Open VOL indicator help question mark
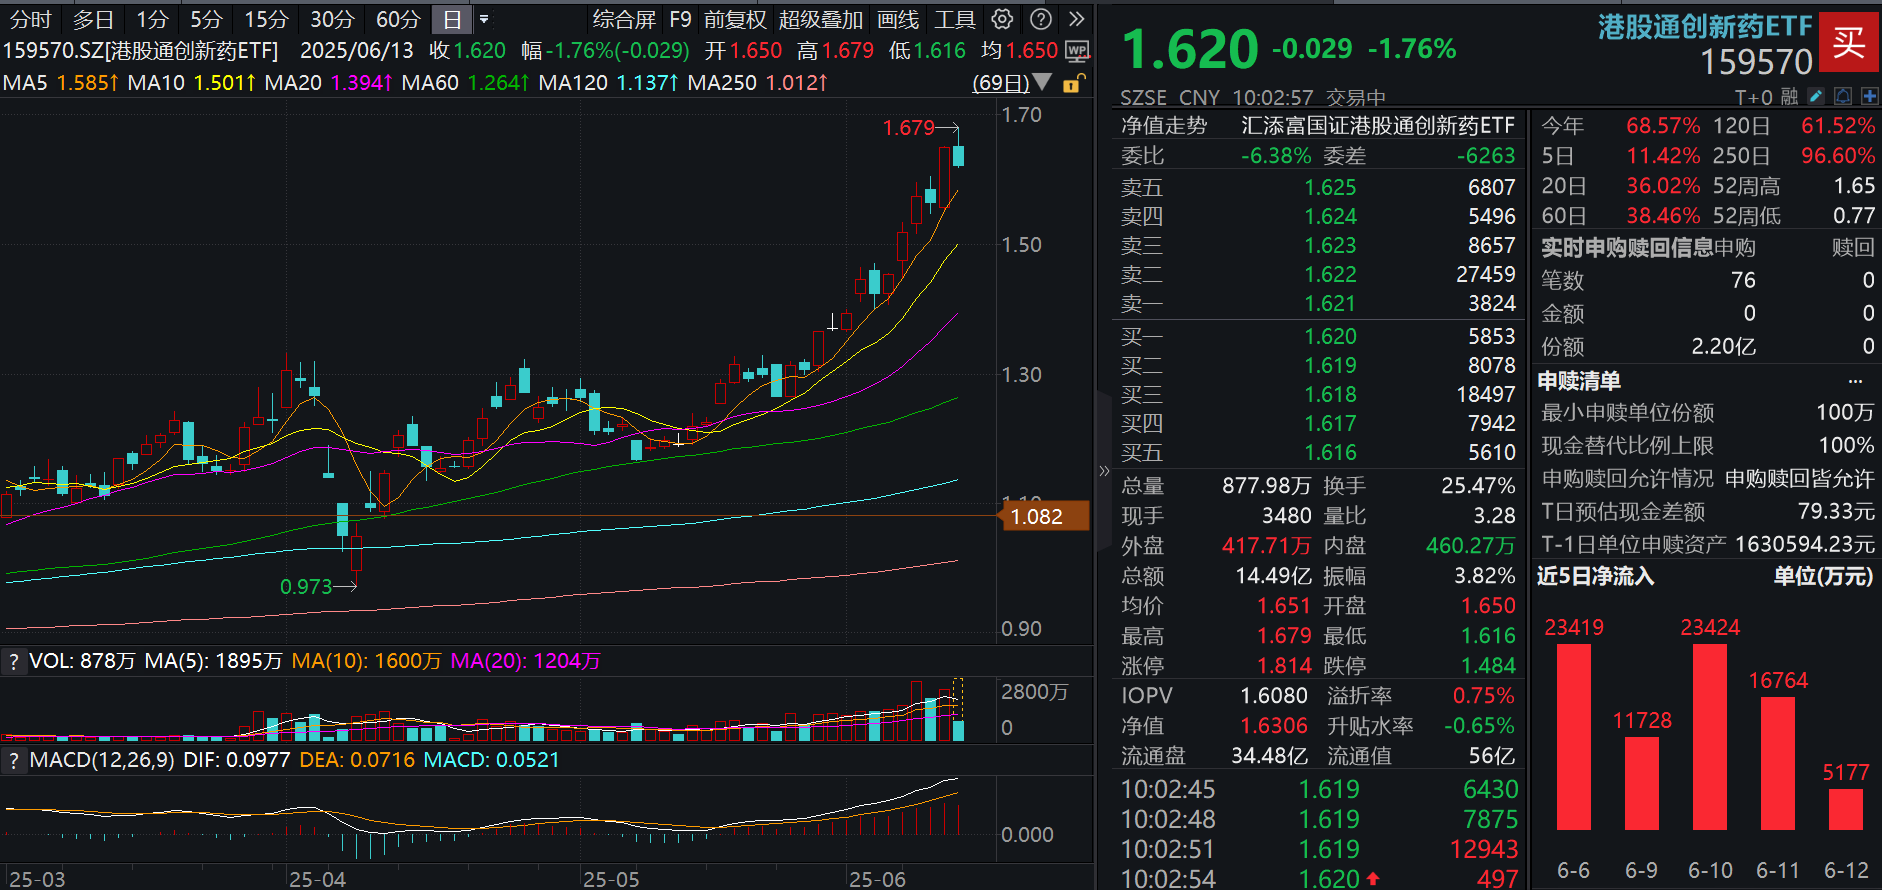This screenshot has height=890, width=1882. coord(13,661)
